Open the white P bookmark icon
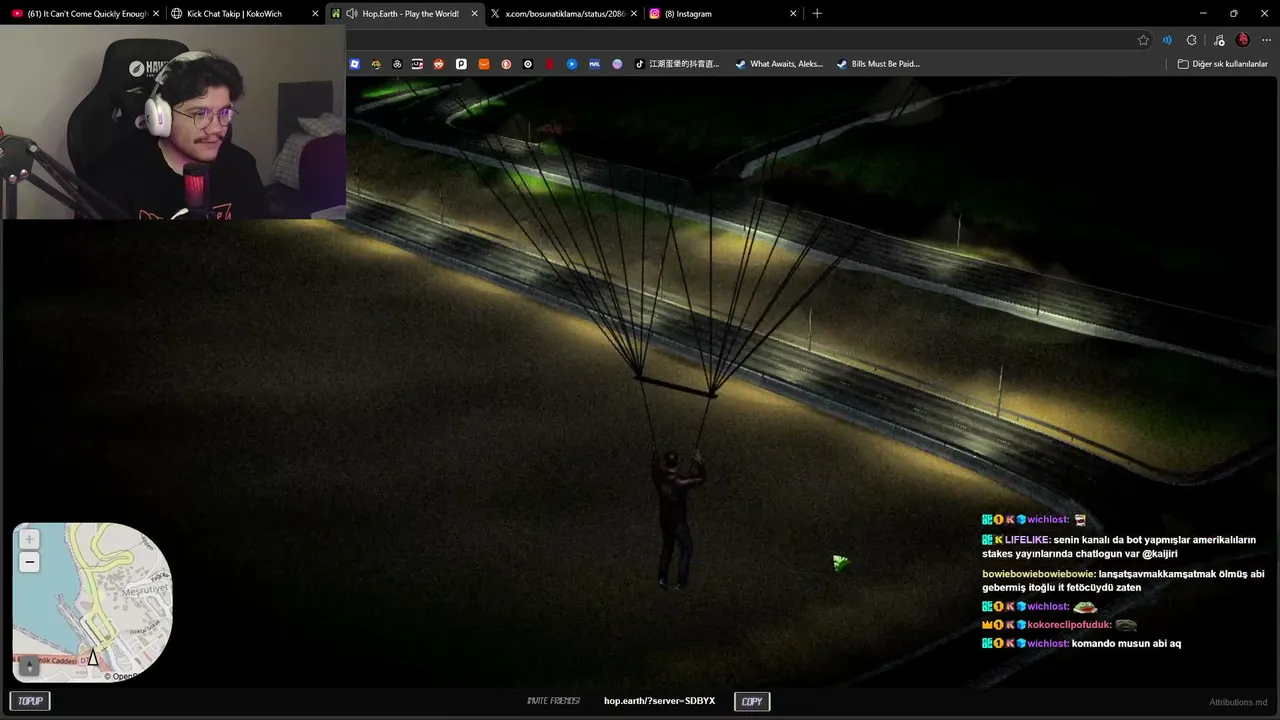The width and height of the screenshot is (1280, 720). 461,64
